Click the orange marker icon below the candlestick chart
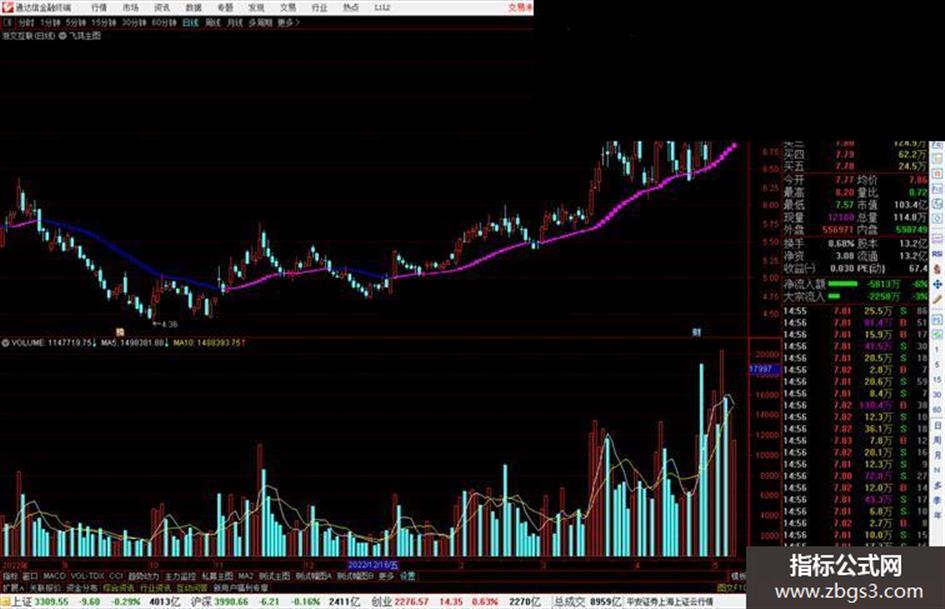The width and height of the screenshot is (945, 609). (x=120, y=332)
